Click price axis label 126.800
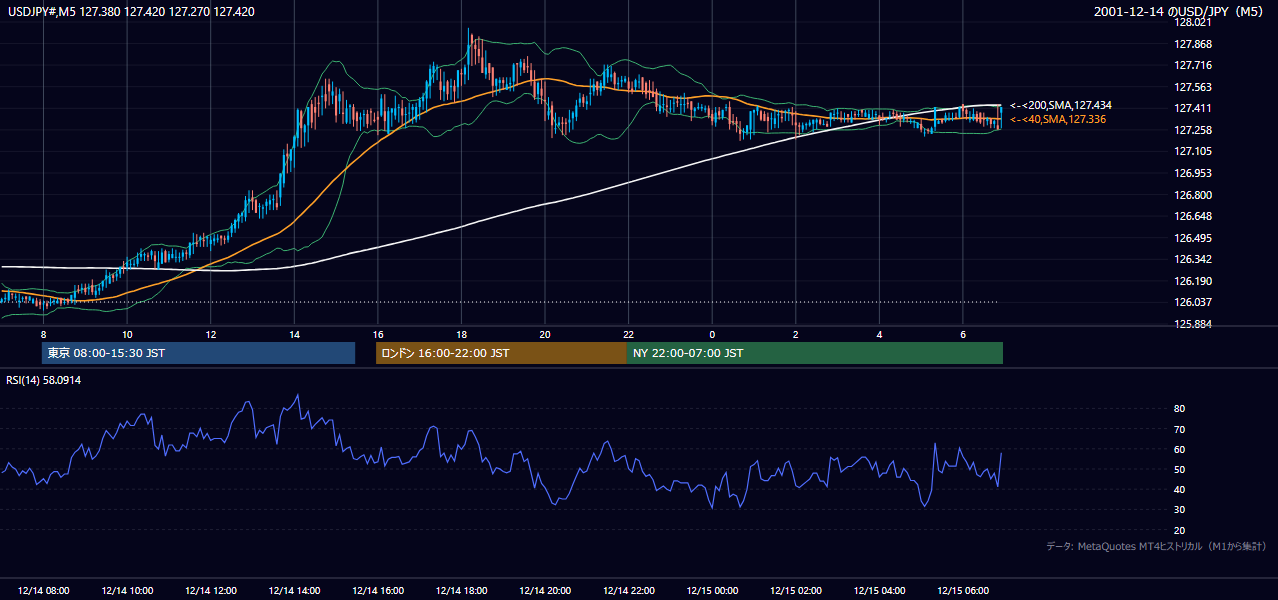1278x600 pixels. click(1193, 195)
